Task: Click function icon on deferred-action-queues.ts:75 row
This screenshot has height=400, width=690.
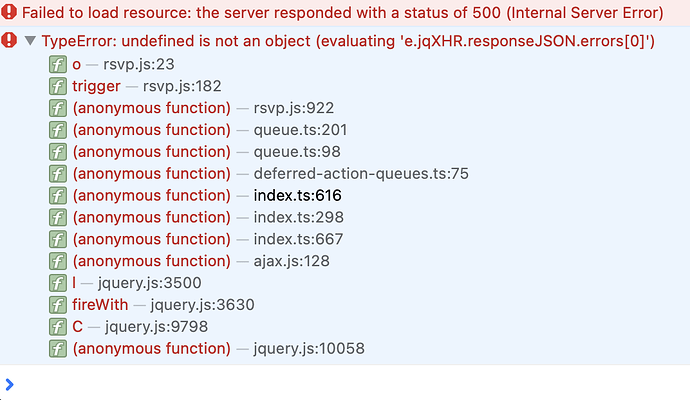Action: [x=58, y=174]
